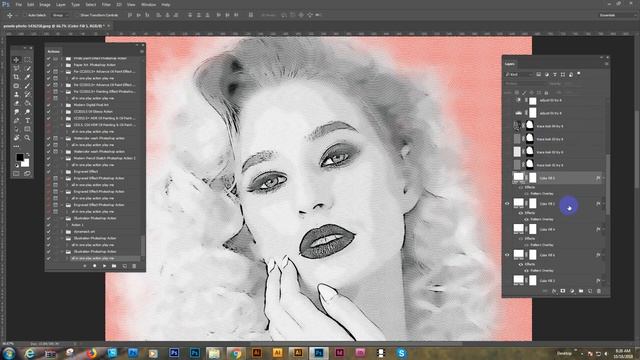Open Layers panel flyout menu

(x=606, y=64)
